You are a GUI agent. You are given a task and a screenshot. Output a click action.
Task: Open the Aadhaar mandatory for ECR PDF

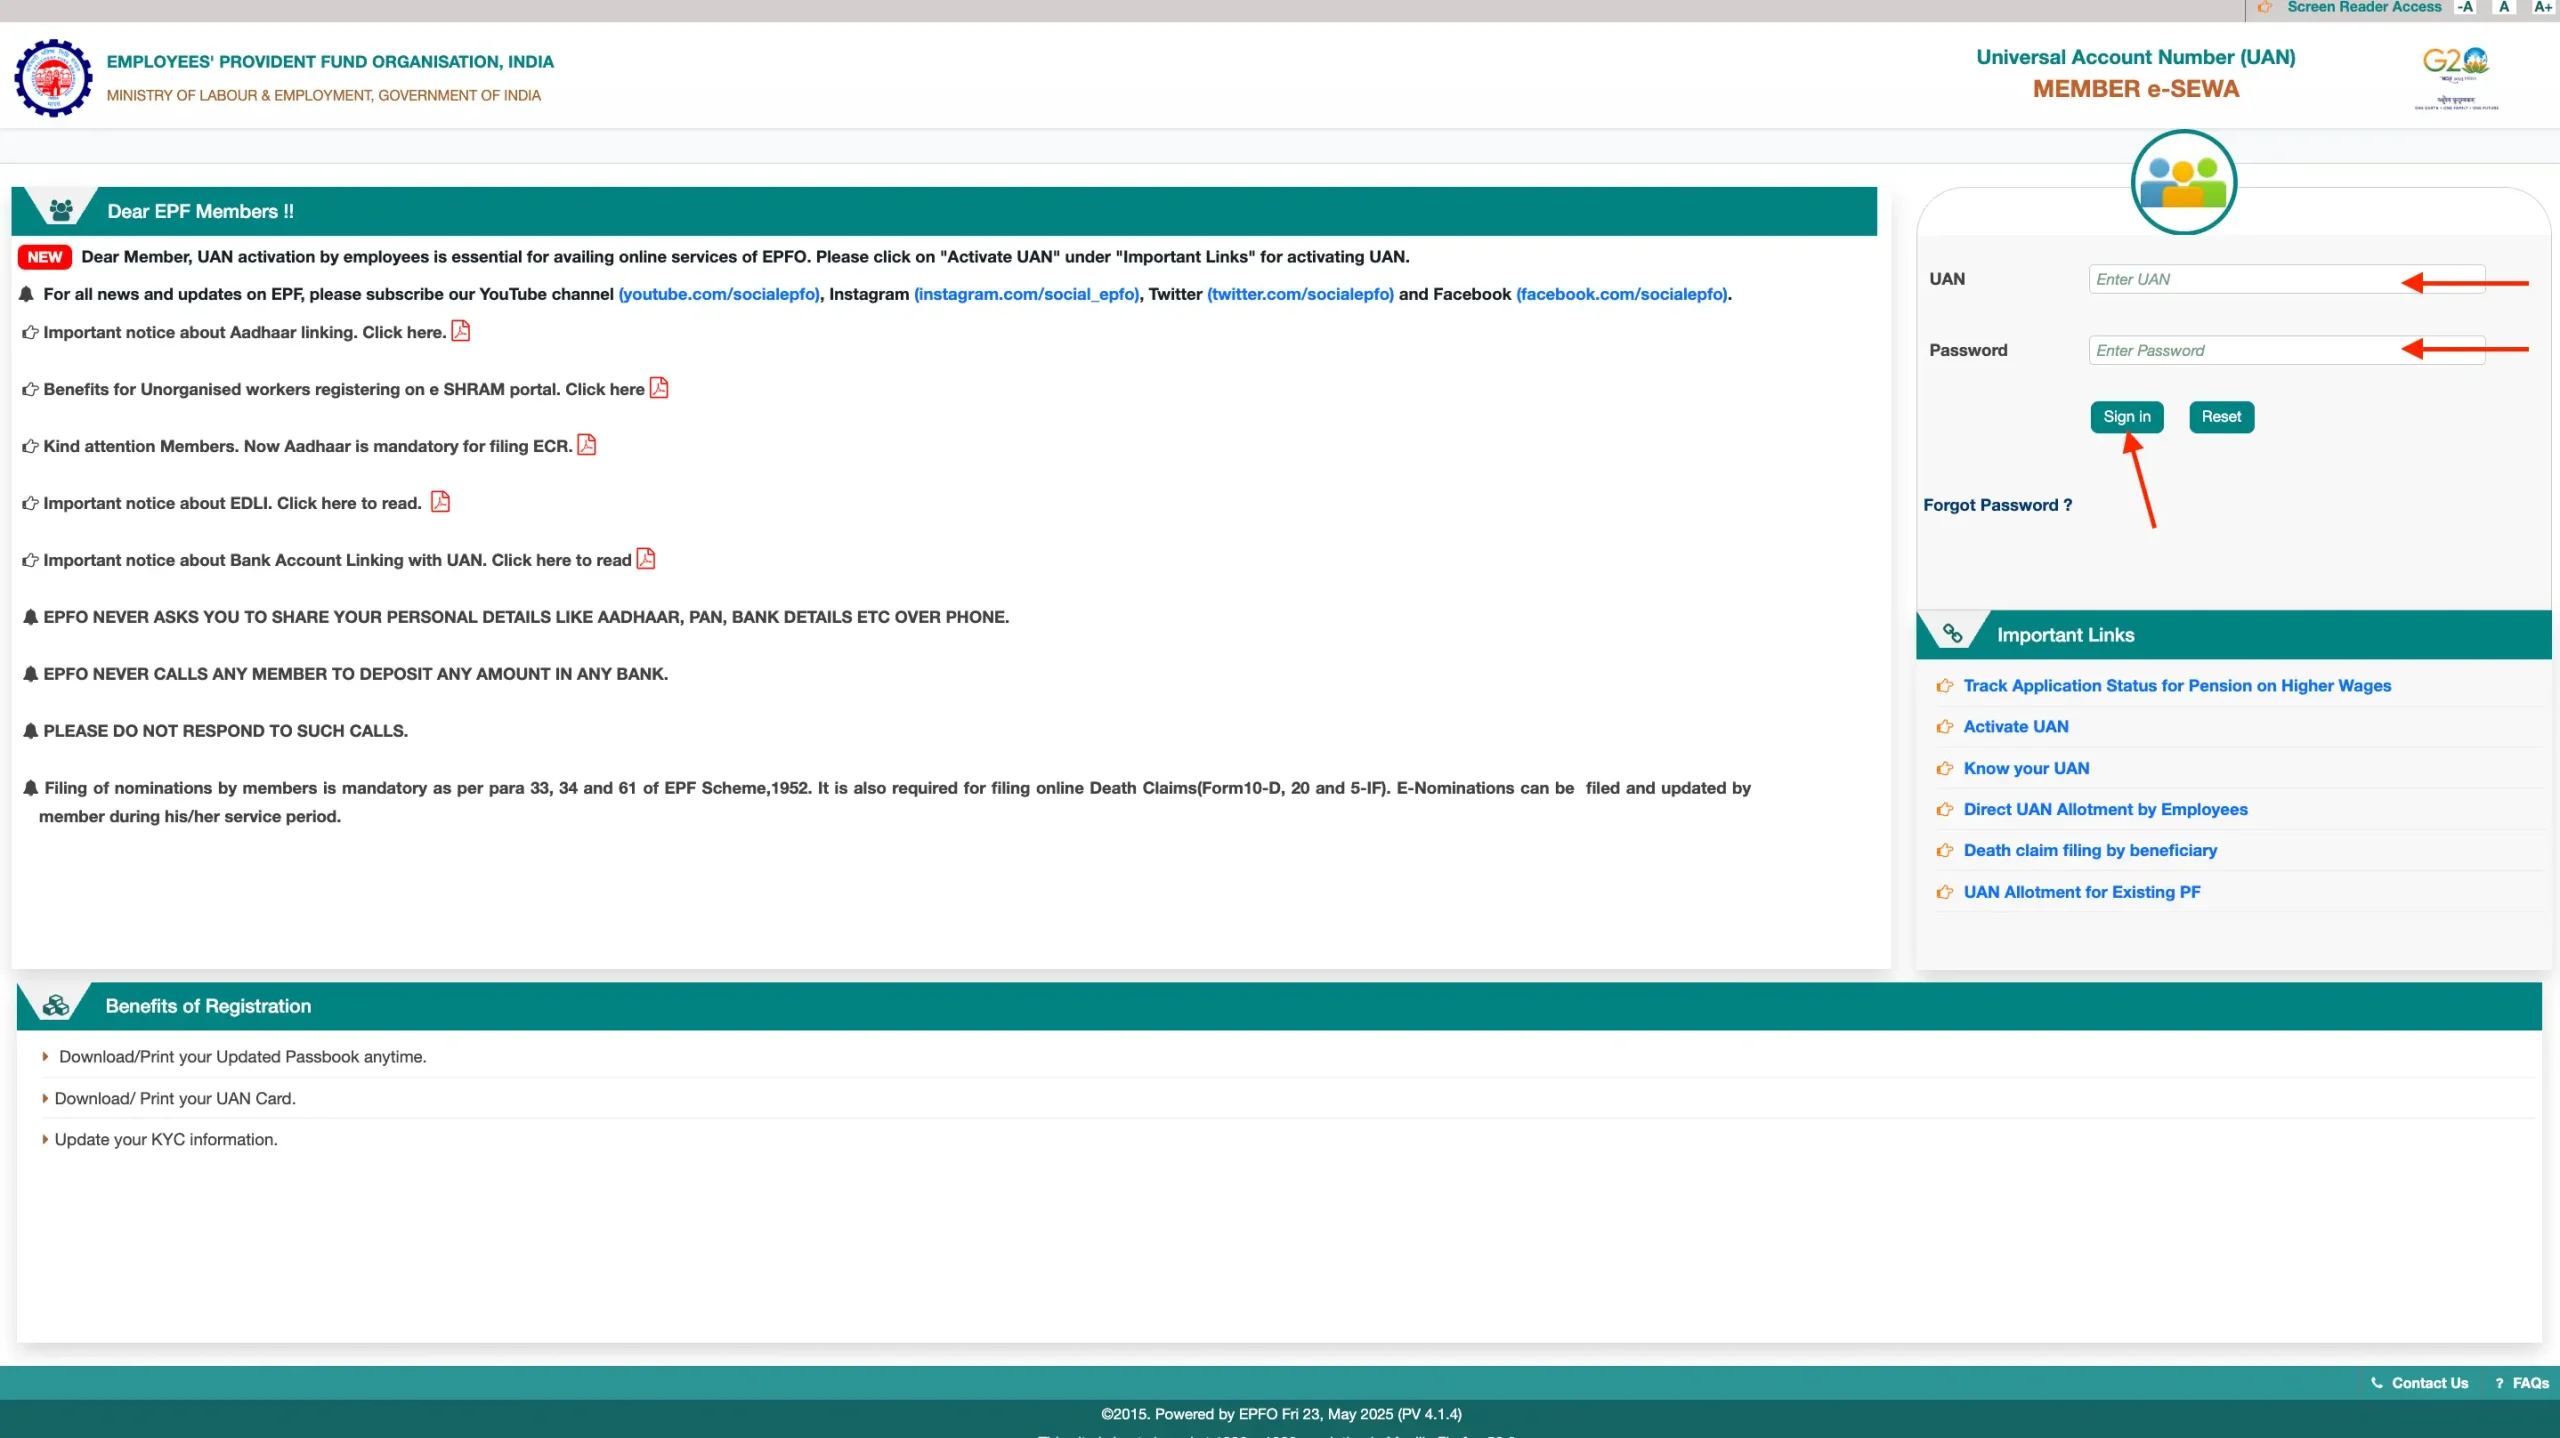585,445
